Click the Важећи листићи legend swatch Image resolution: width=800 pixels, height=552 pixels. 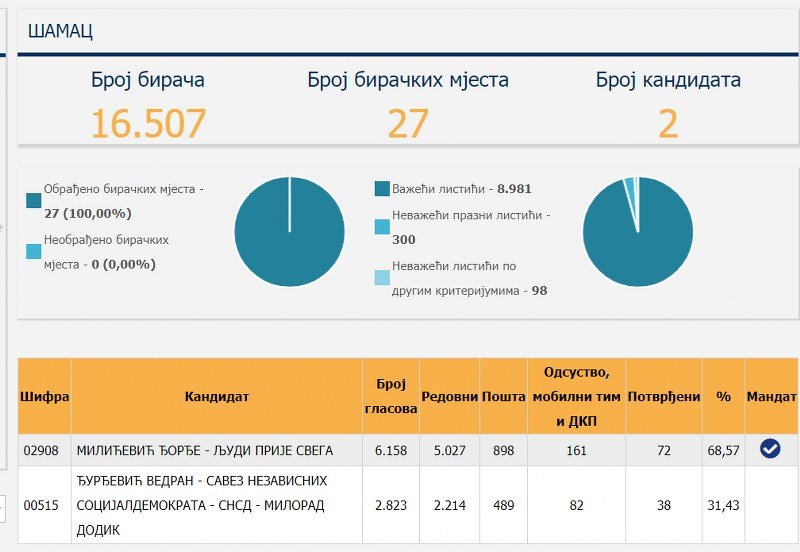point(382,189)
